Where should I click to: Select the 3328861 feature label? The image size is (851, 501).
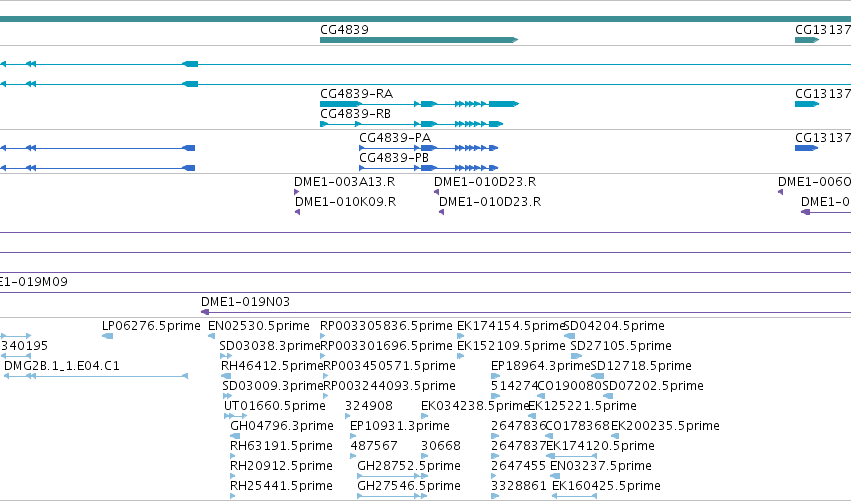(518, 487)
